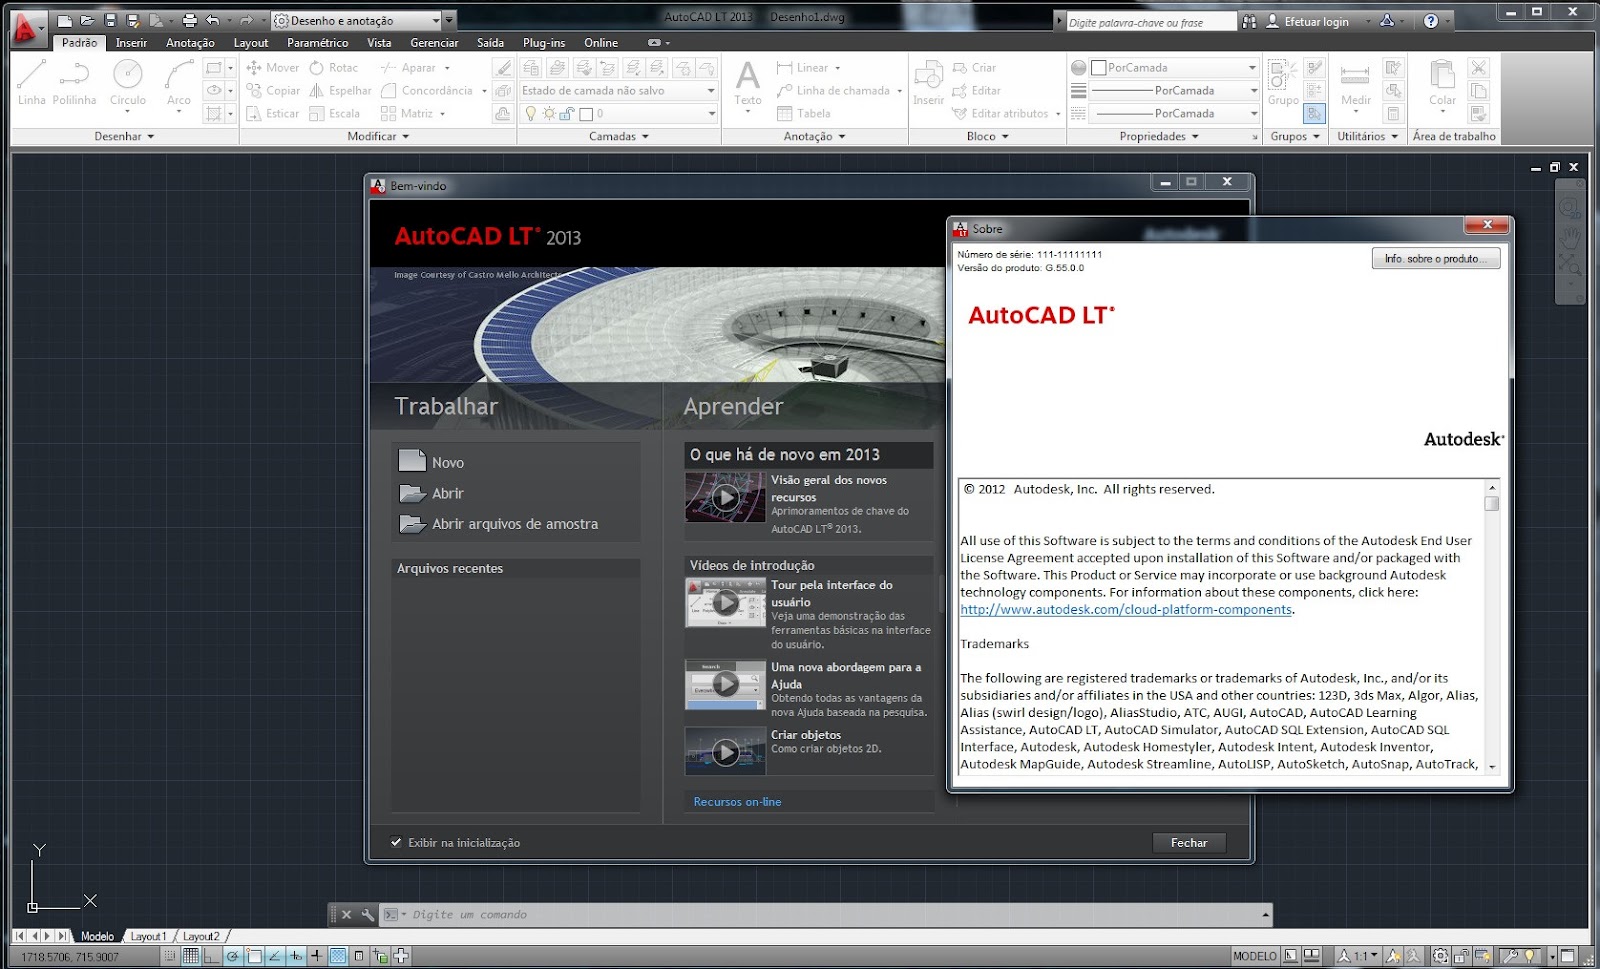Click the Novo icon in Bem-vindo window
The height and width of the screenshot is (969, 1600).
(412, 461)
